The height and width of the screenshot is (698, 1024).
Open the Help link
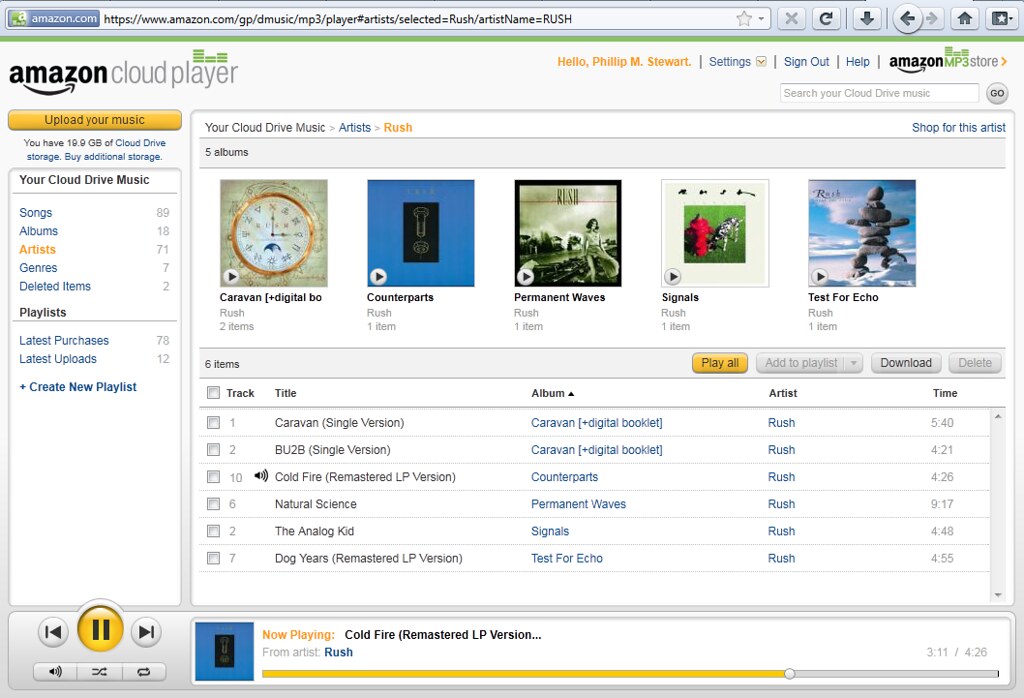(857, 61)
